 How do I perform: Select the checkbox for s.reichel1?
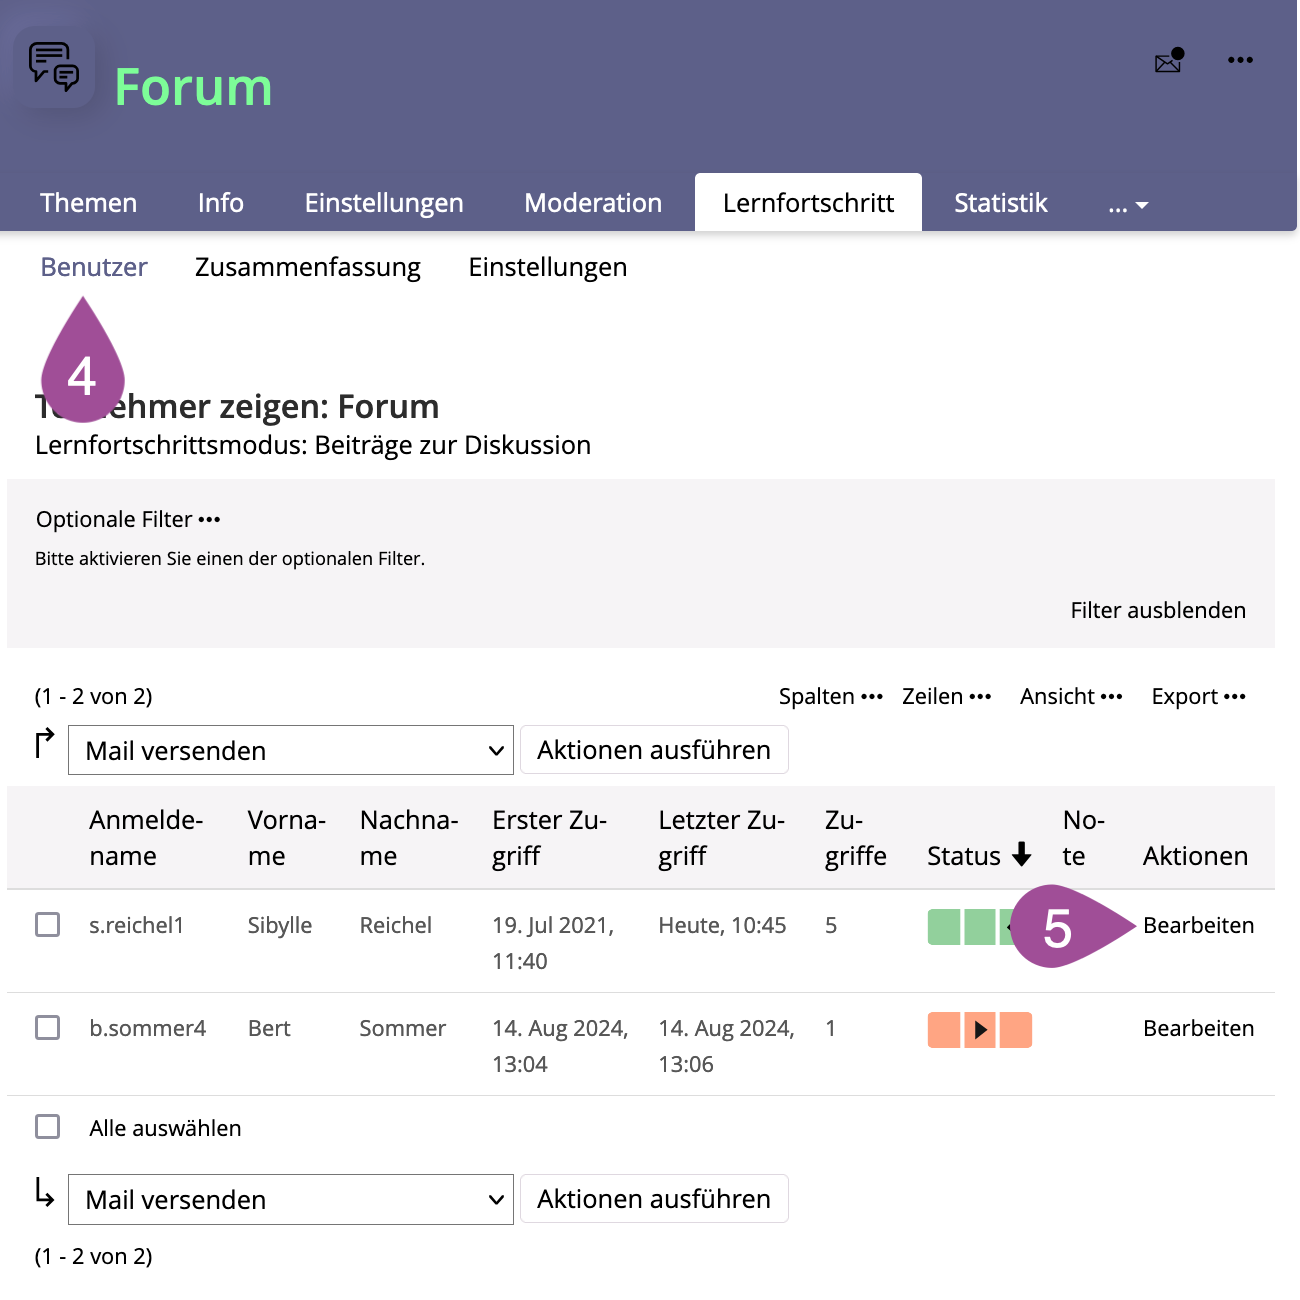point(48,925)
